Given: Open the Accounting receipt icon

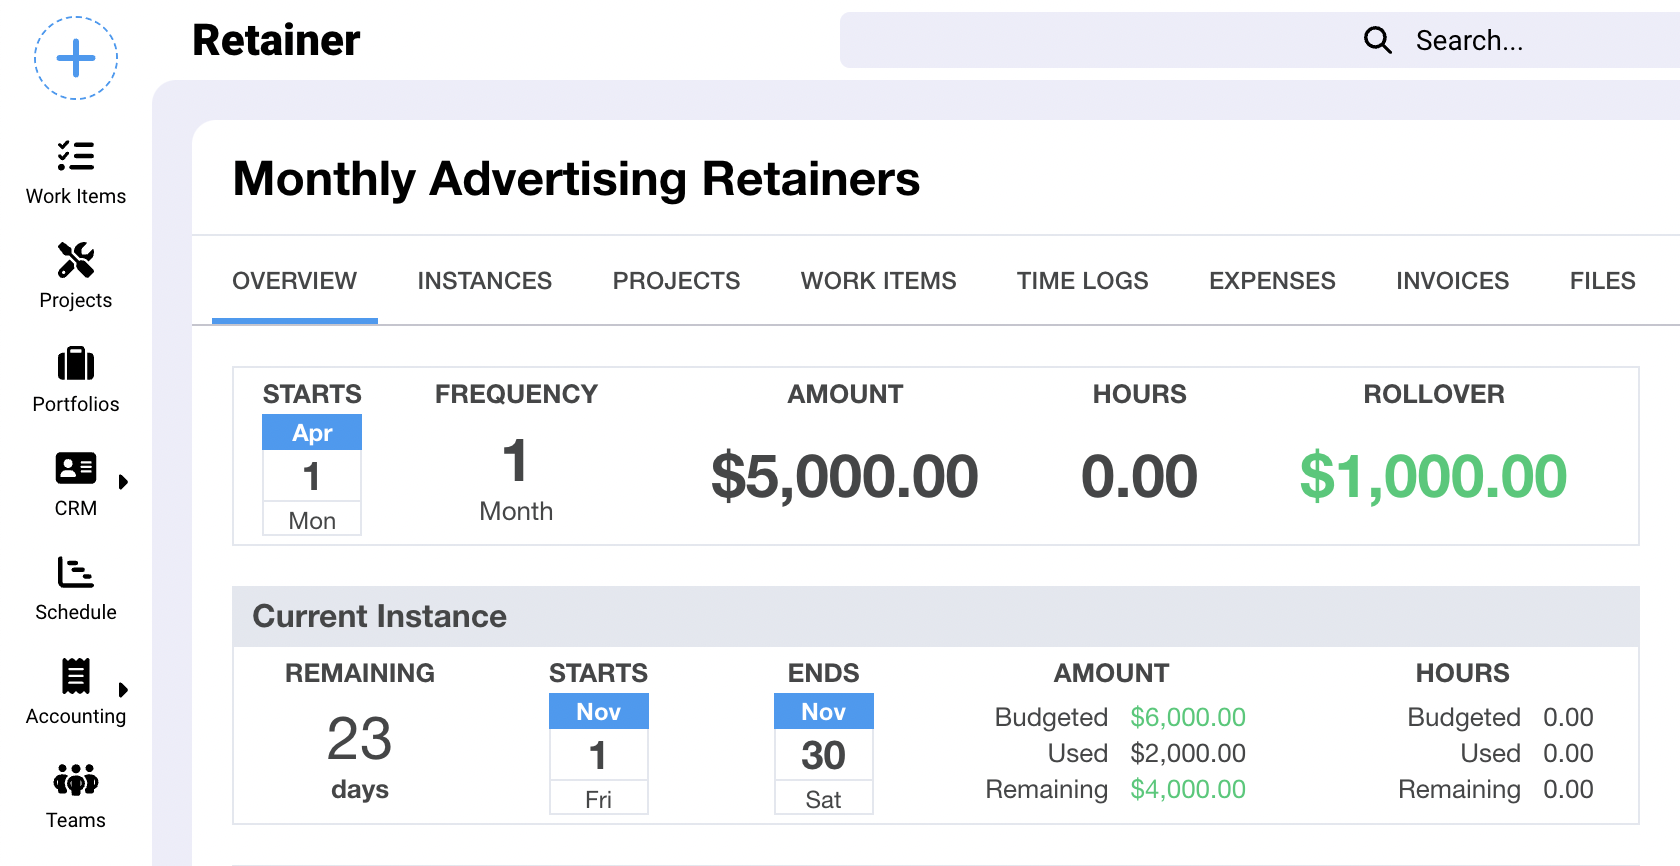Looking at the screenshot, I should click(x=76, y=676).
